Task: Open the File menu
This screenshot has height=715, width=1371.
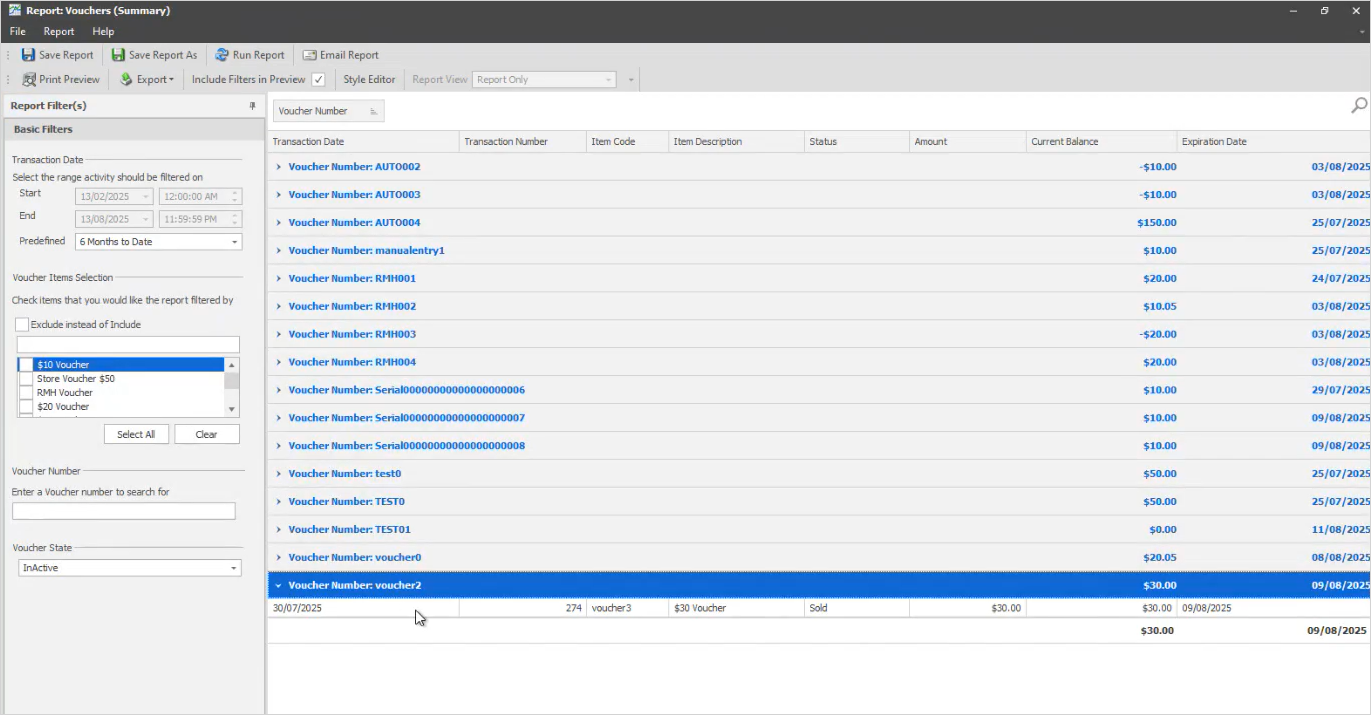Action: point(17,31)
